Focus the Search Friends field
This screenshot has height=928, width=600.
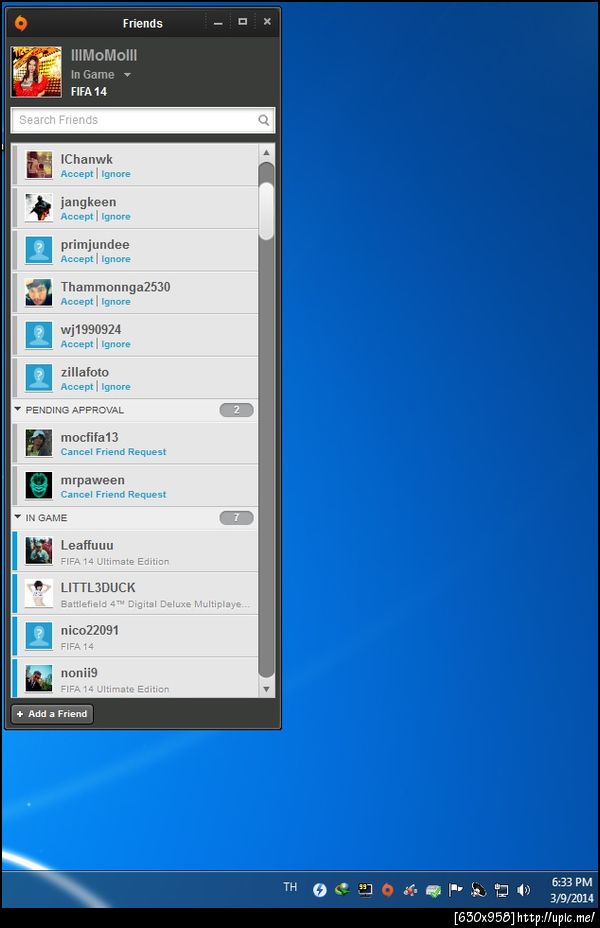(143, 120)
